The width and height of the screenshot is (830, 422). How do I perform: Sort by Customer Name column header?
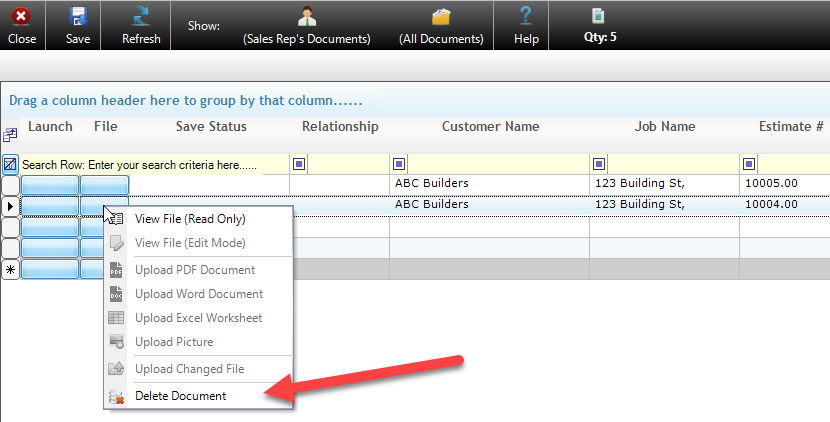pos(491,127)
